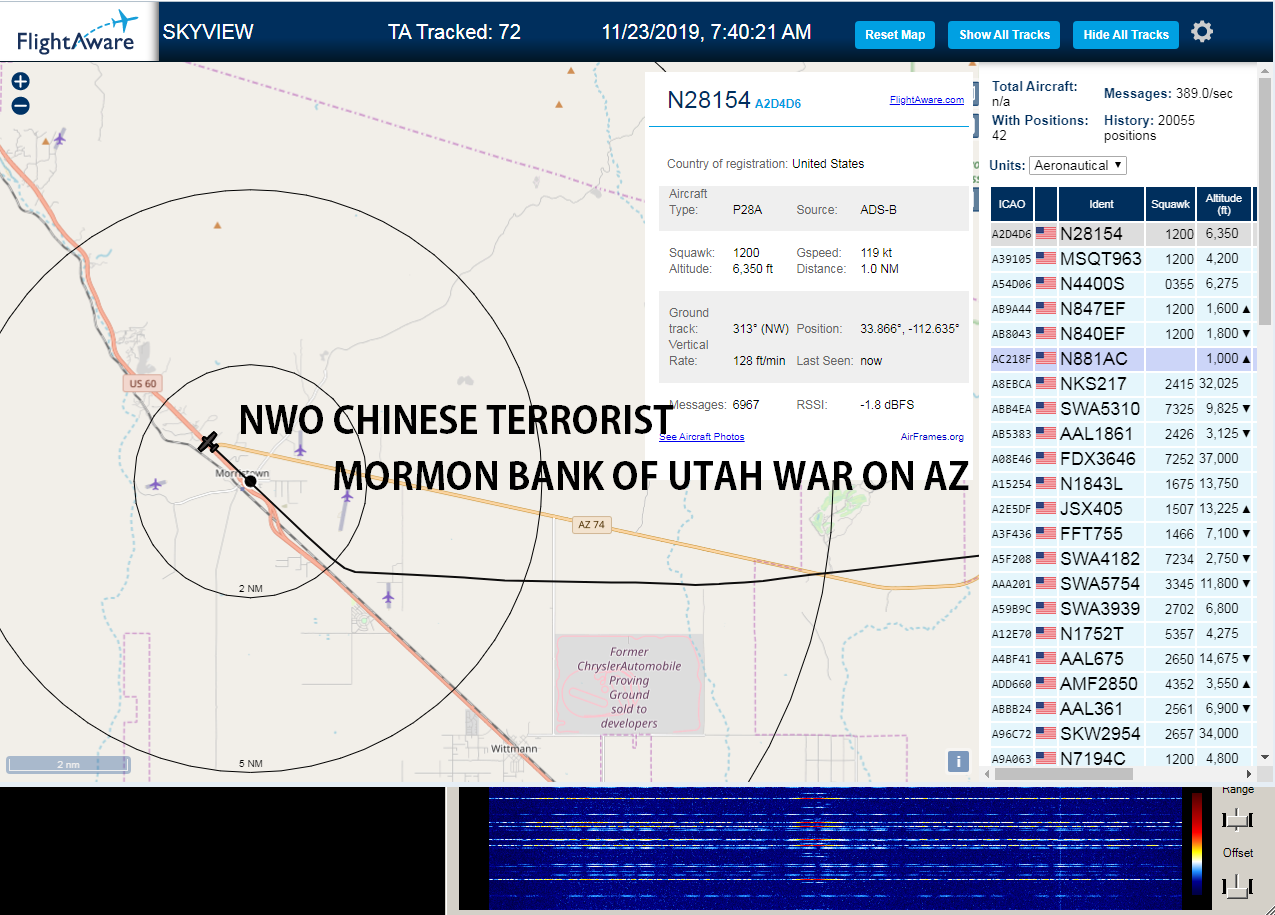This screenshot has height=915, width=1275.
Task: Click the FlightAware logo
Action: tap(77, 32)
